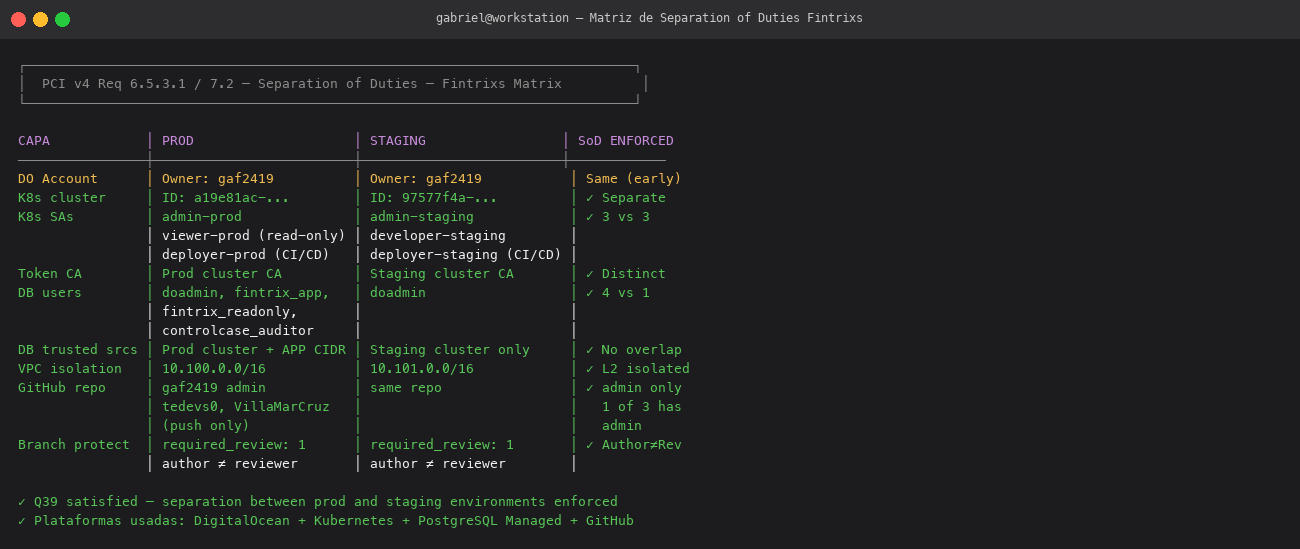Screen dimensions: 1300x549
Task: Click 'doadmin' in the STAGING column
Action: 398,293
